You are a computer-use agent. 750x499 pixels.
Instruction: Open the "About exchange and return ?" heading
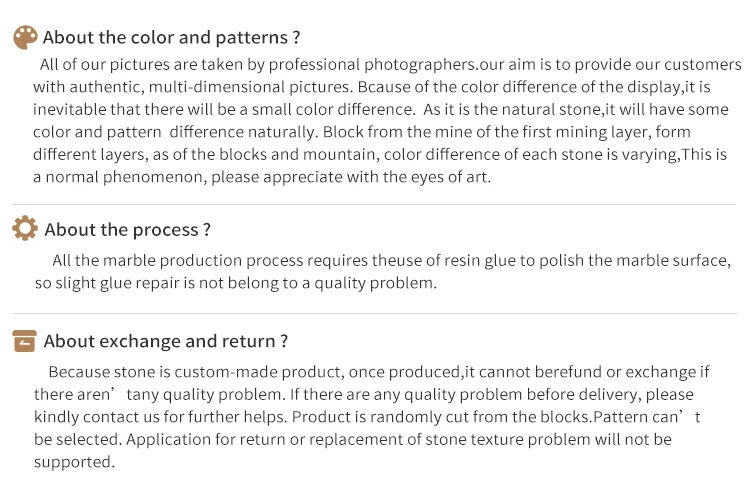[166, 341]
